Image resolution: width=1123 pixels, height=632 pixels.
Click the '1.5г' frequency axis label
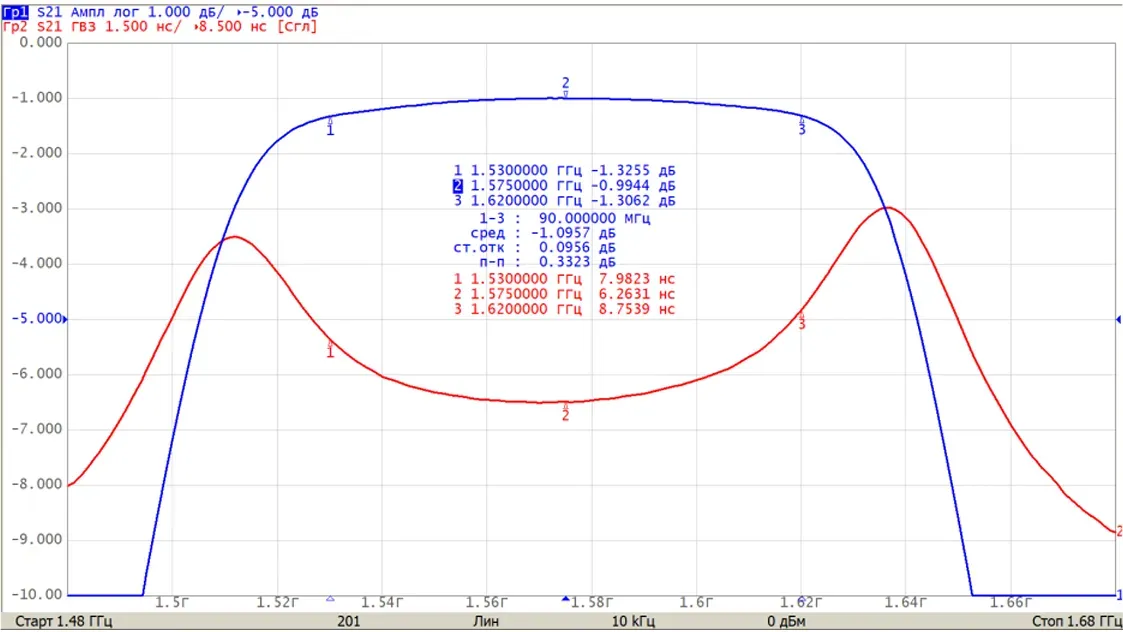click(x=173, y=603)
